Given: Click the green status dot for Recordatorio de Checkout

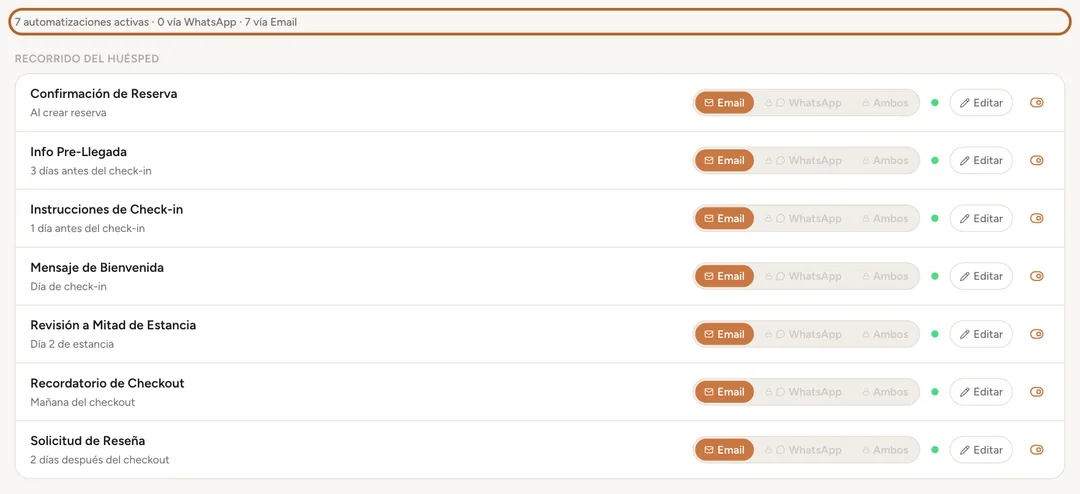Looking at the screenshot, I should [935, 392].
